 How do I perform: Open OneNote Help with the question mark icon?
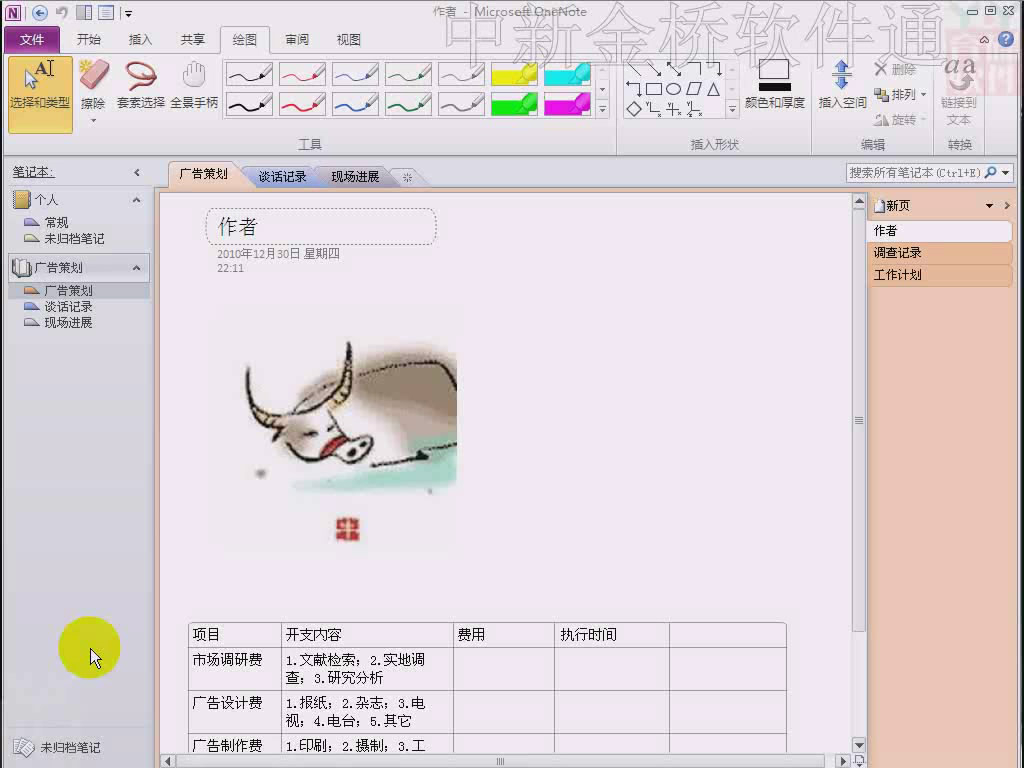pos(1006,39)
